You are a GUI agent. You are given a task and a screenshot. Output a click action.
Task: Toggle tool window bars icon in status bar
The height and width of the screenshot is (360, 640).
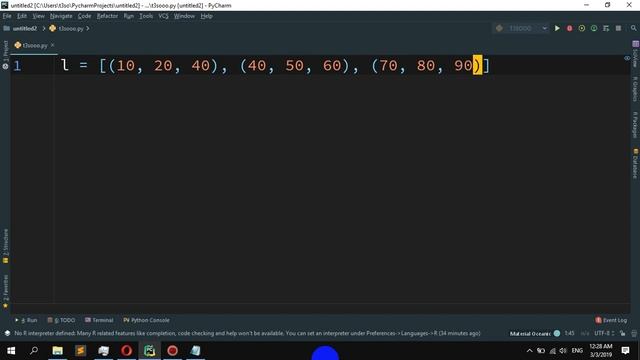click(7, 333)
